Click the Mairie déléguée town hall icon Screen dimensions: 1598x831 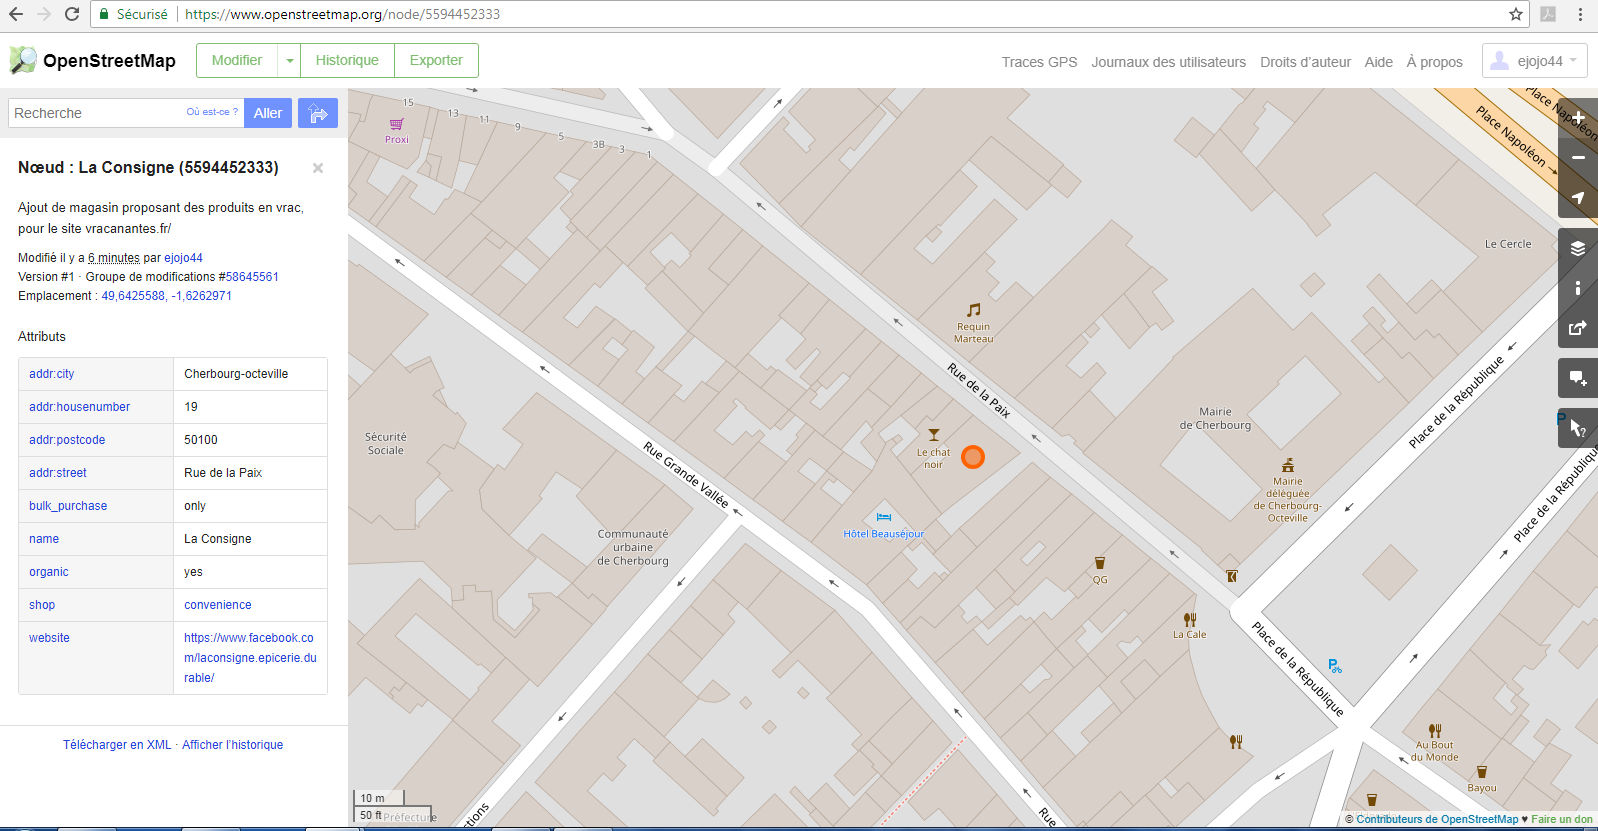click(x=1288, y=465)
